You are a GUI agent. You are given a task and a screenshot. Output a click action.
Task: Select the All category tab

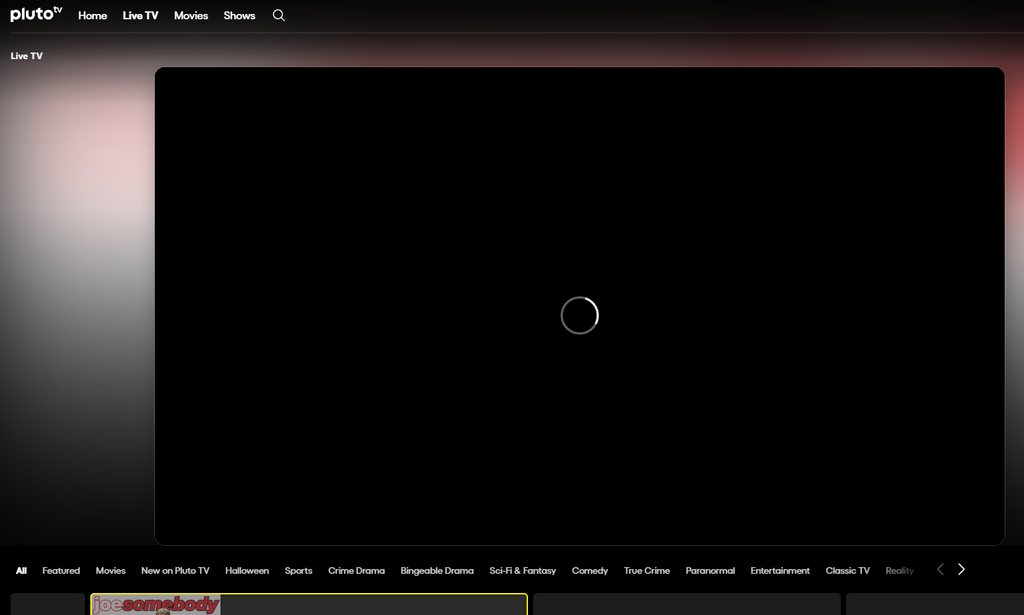coord(22,571)
